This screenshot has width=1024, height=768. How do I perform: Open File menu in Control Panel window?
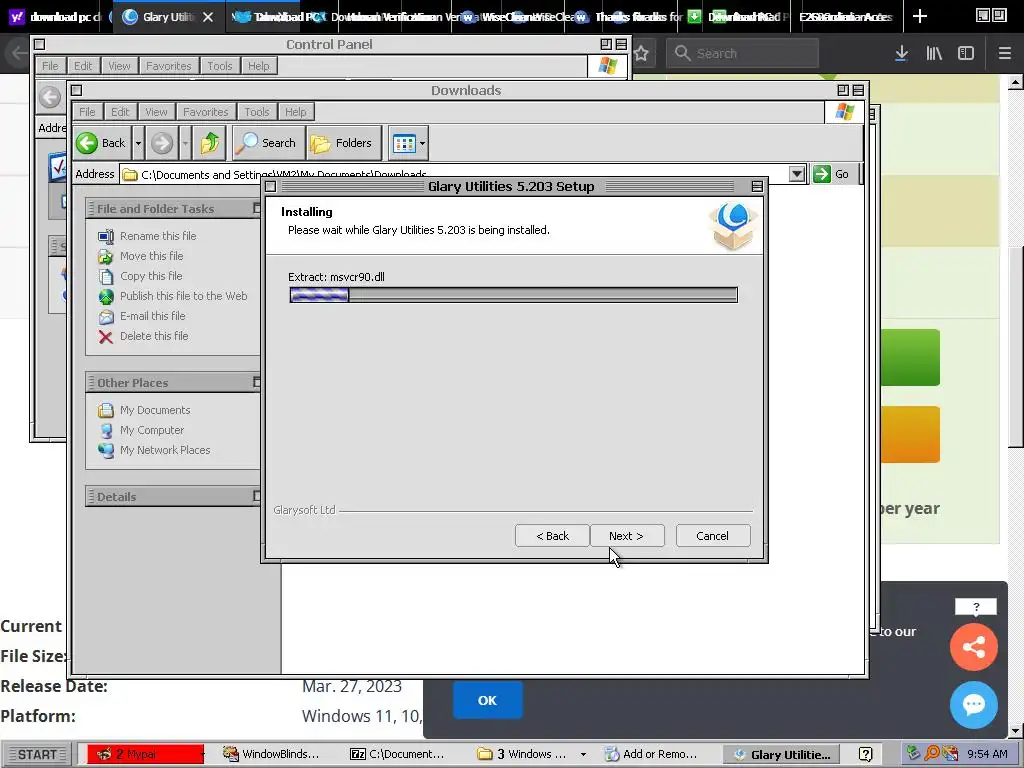(50, 66)
